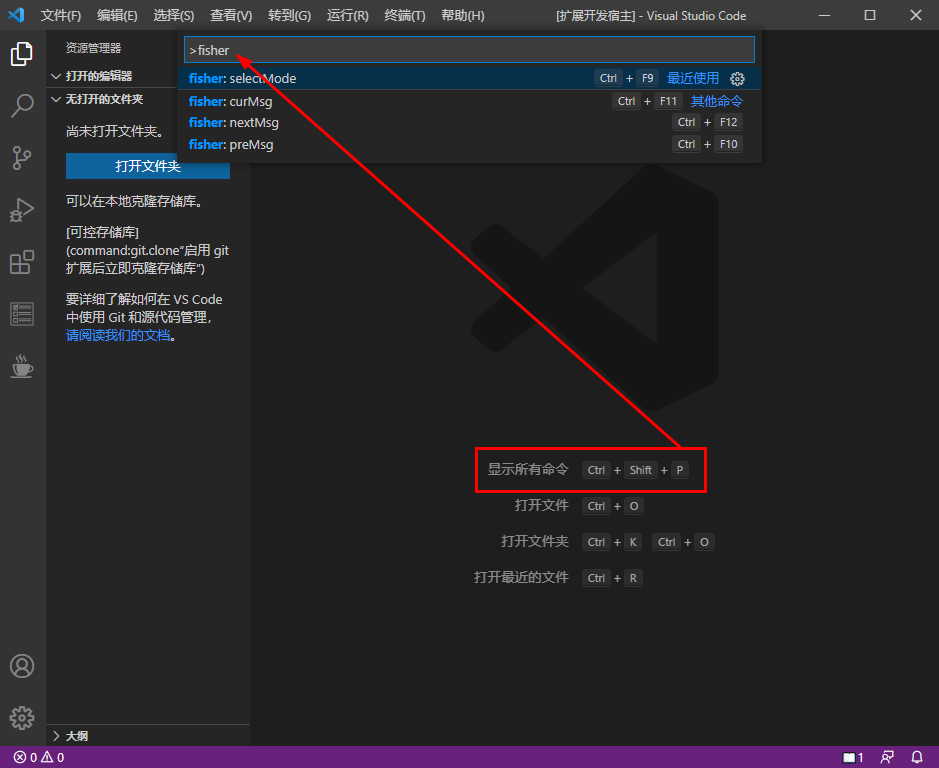Screen dimensions: 939x768
Task: Open the notifications bell in status bar
Action: (917, 757)
